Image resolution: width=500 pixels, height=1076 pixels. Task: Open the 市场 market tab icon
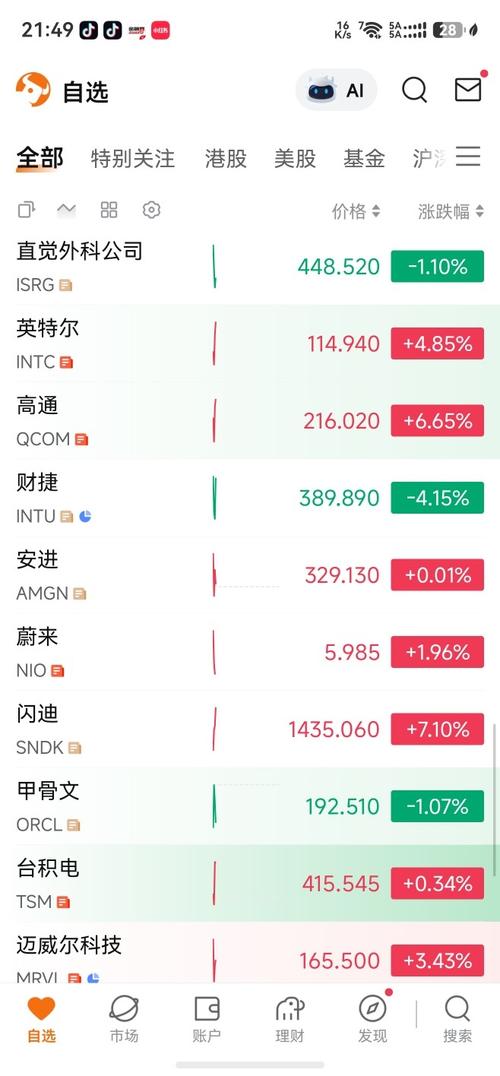point(124,1020)
